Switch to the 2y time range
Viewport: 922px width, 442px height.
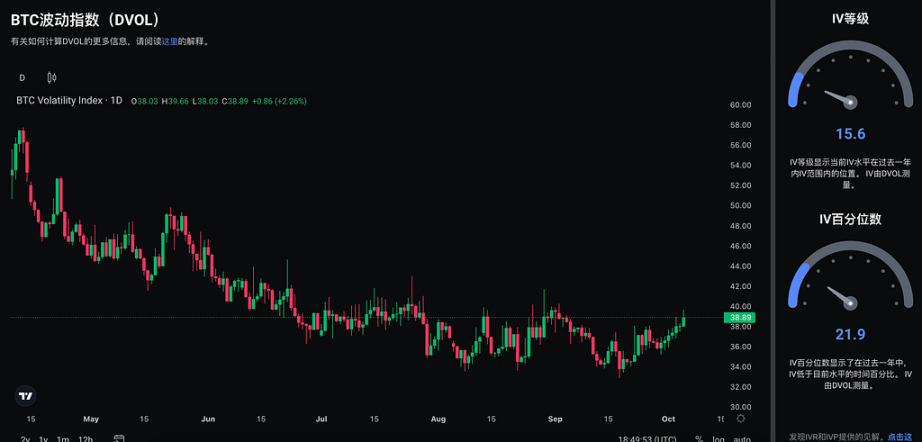(x=24, y=439)
